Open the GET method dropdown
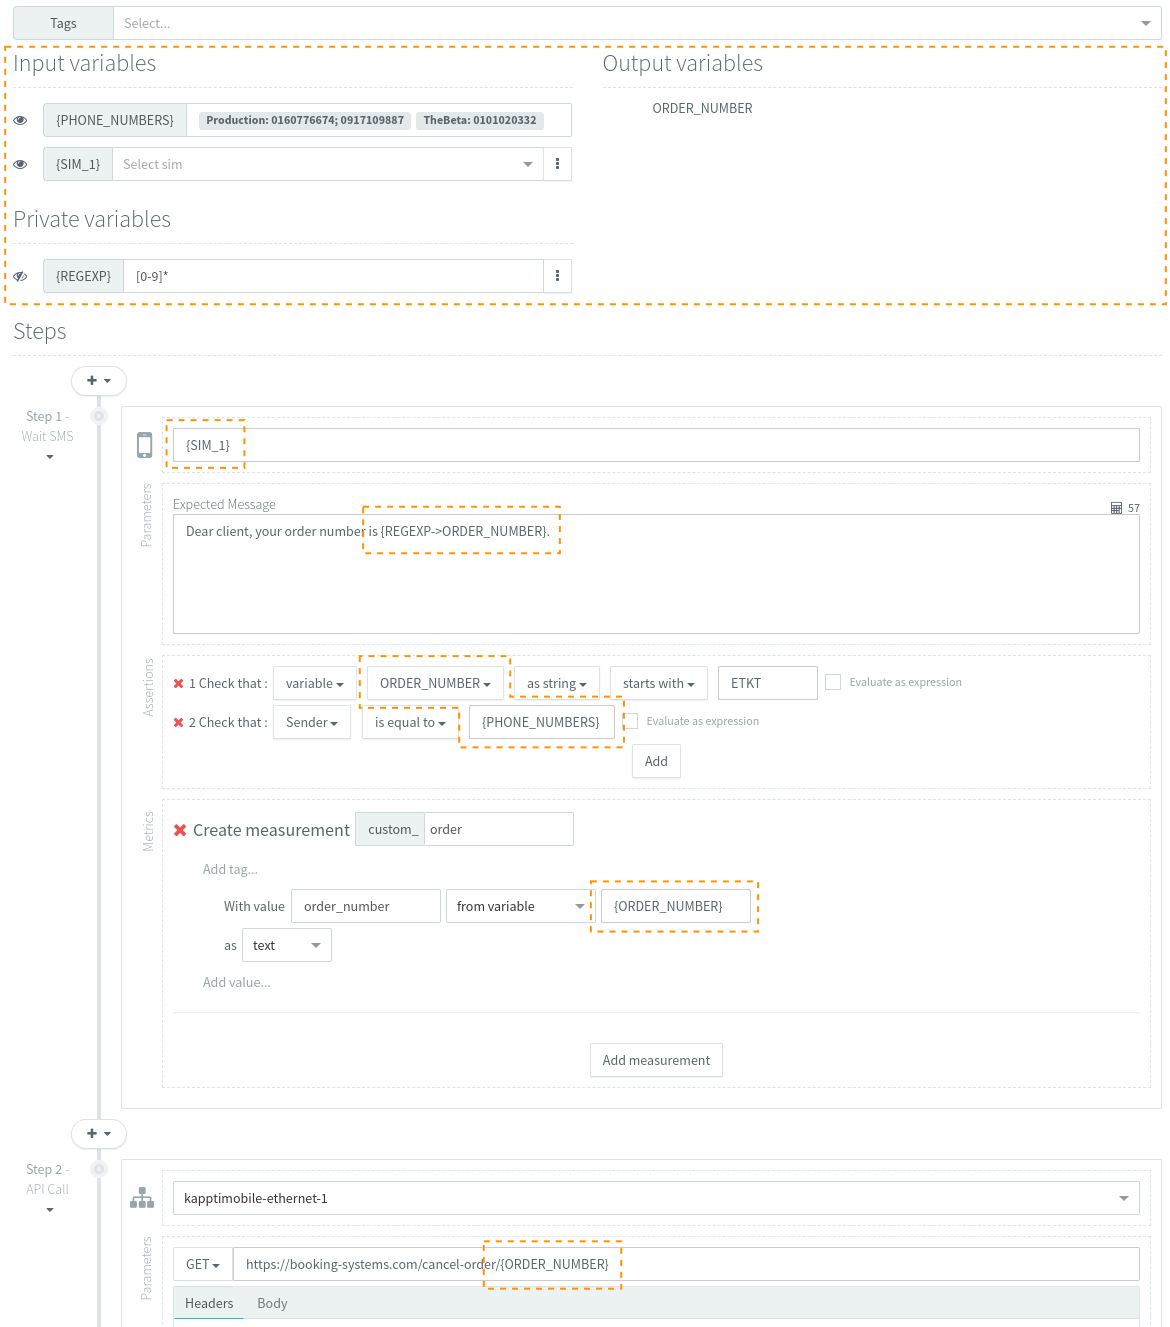 pyautogui.click(x=203, y=1264)
